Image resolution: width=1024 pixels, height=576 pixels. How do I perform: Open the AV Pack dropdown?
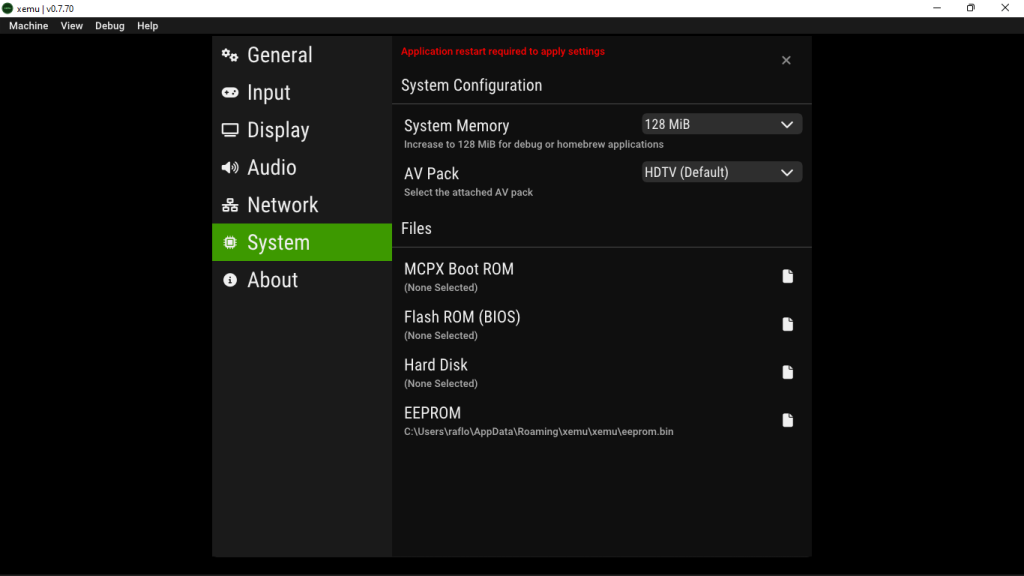(x=721, y=171)
